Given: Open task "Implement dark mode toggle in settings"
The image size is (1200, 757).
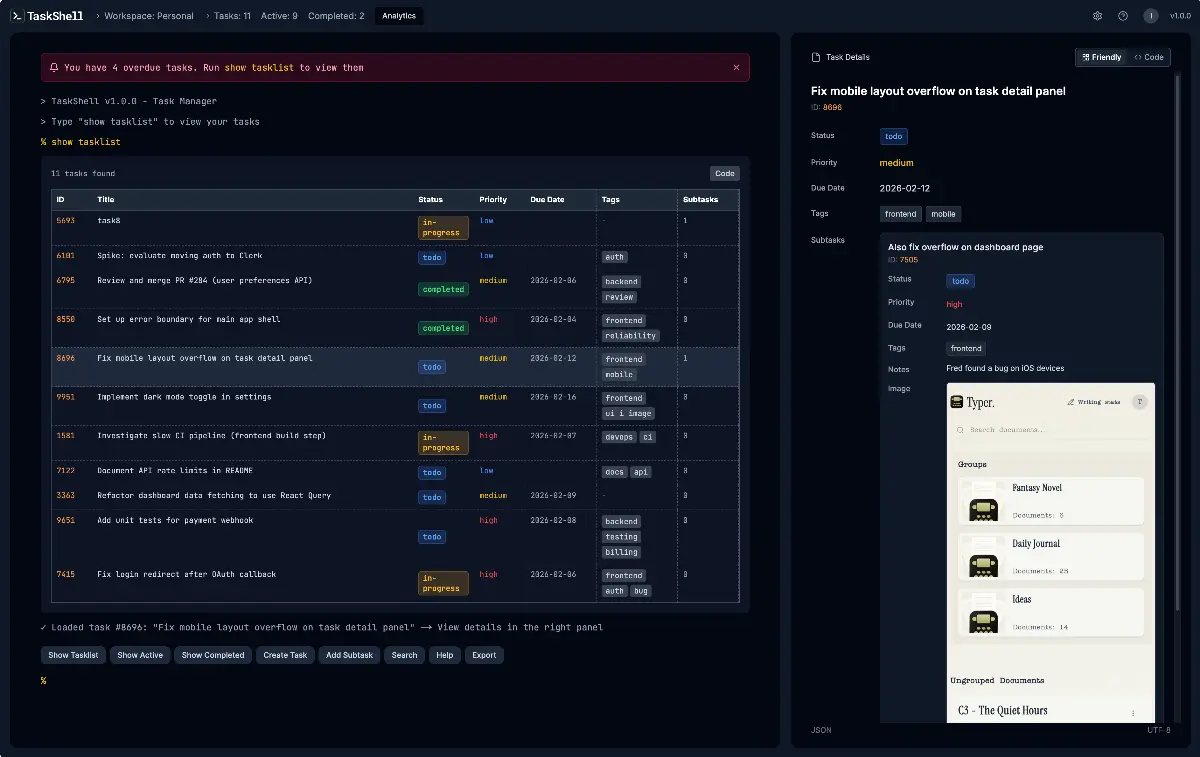Looking at the screenshot, I should click(x=184, y=397).
